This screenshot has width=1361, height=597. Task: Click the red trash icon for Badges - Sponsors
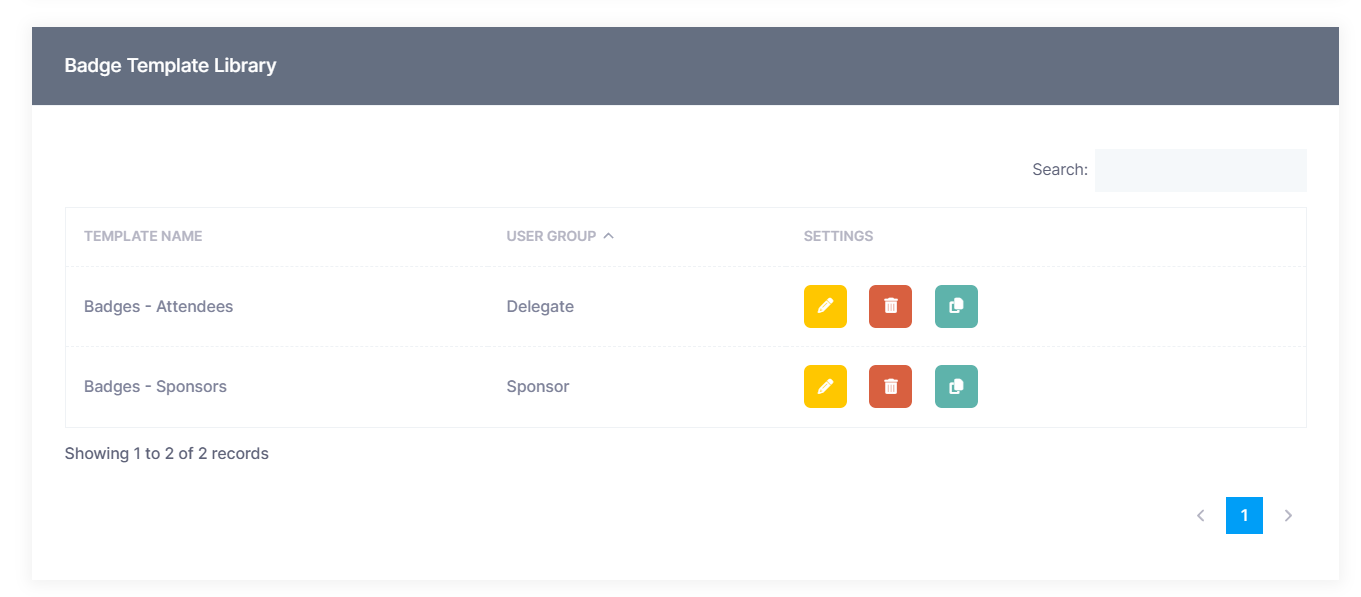(x=890, y=386)
